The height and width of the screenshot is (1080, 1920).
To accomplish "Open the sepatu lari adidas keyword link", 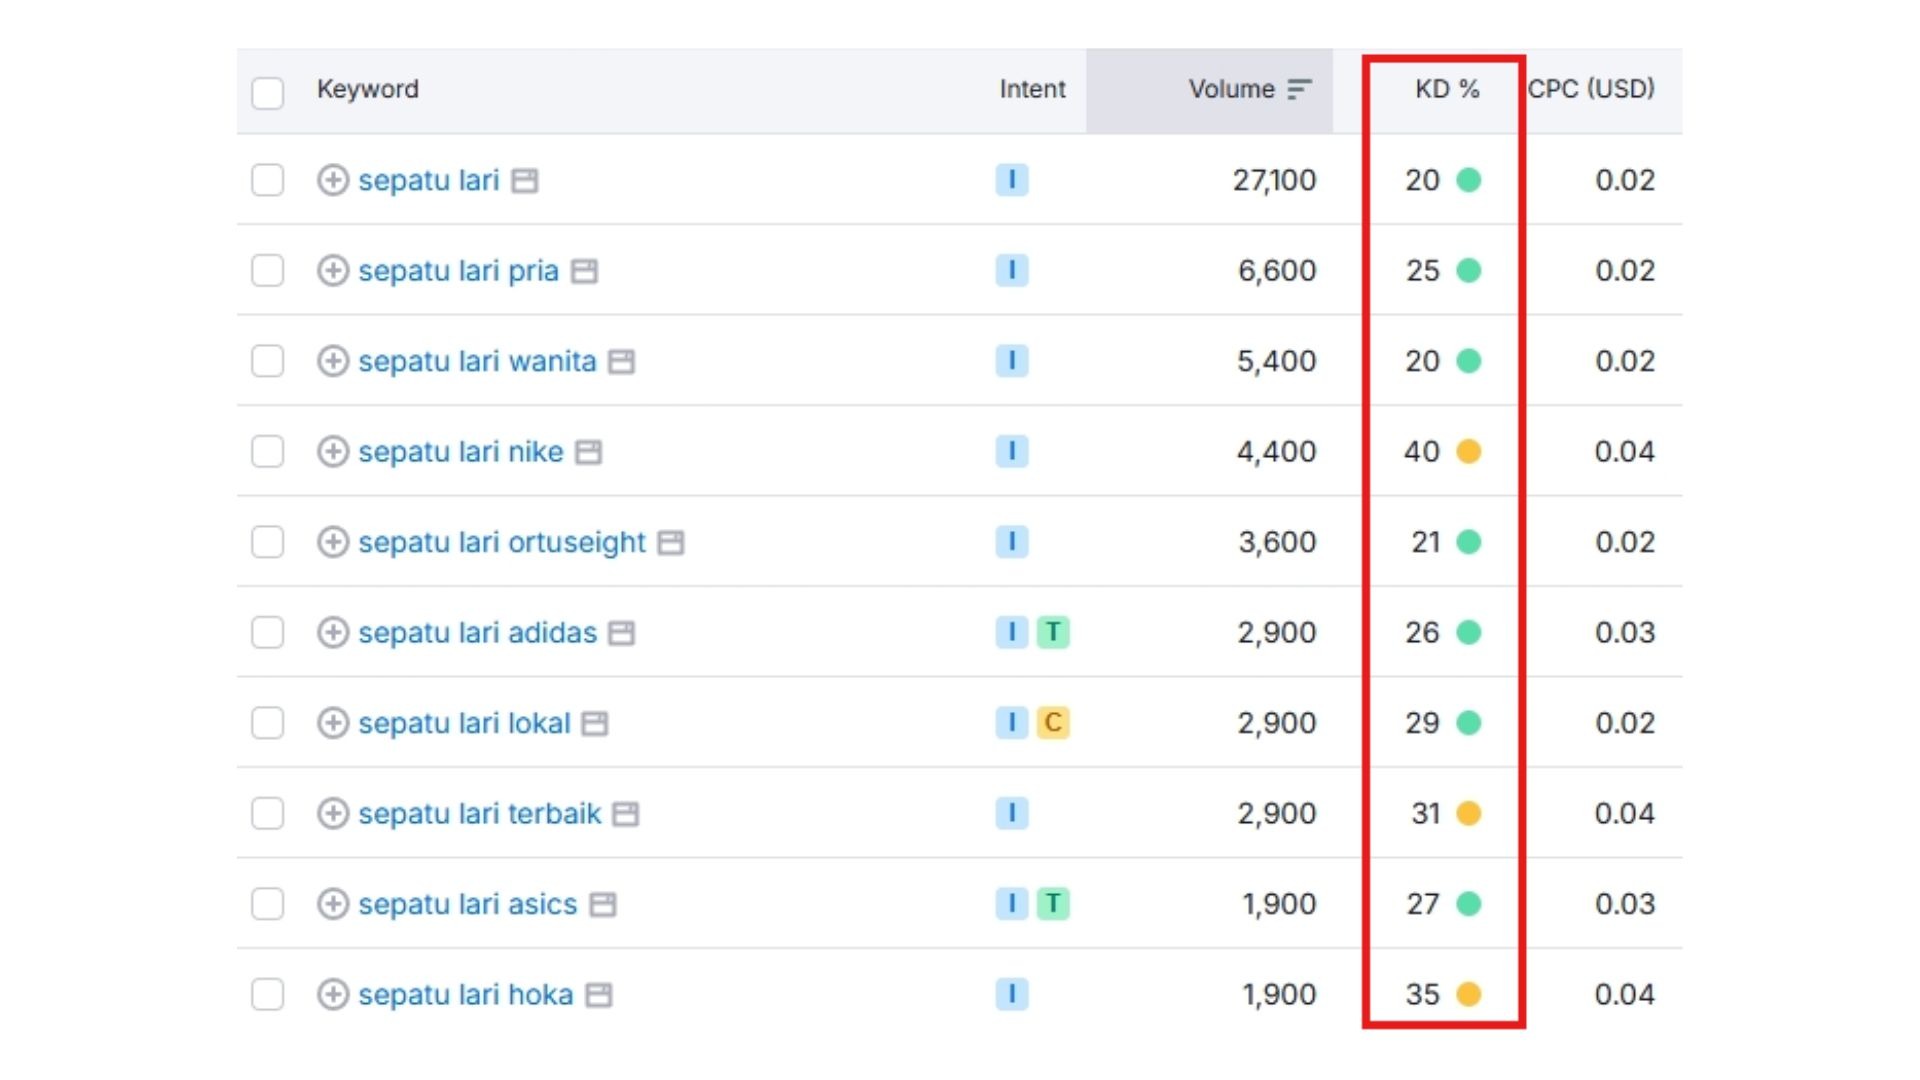I will point(477,633).
